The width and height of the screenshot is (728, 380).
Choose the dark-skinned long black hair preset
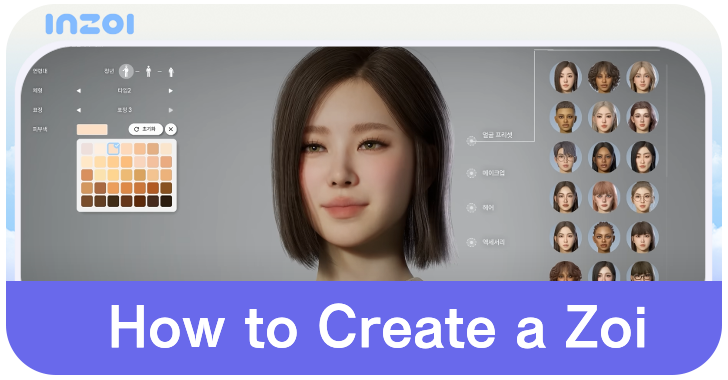(x=604, y=157)
